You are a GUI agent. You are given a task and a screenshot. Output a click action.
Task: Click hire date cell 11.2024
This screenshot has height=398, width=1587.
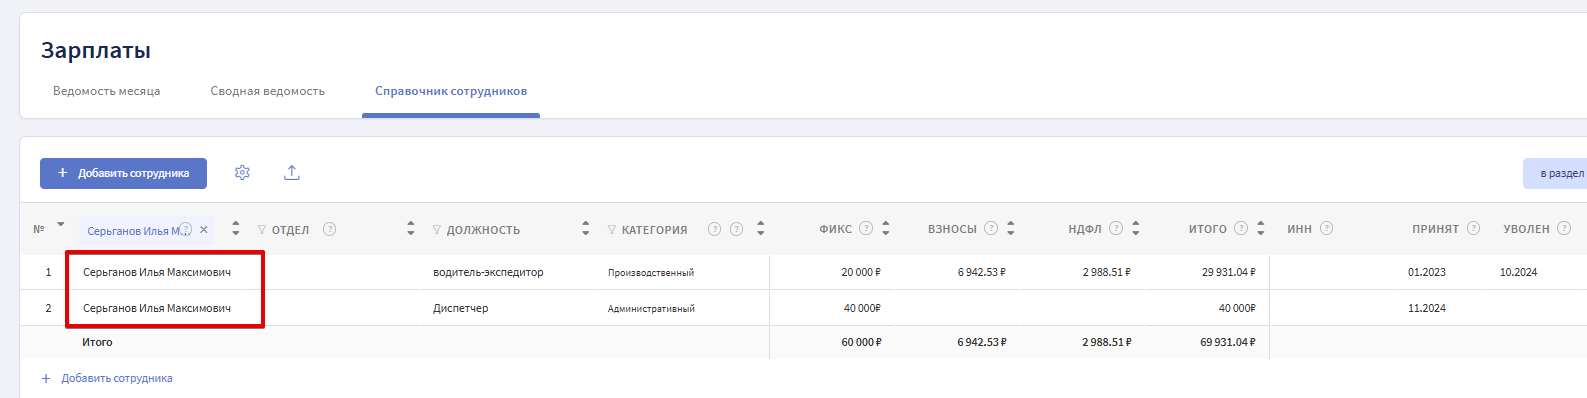coord(1427,308)
